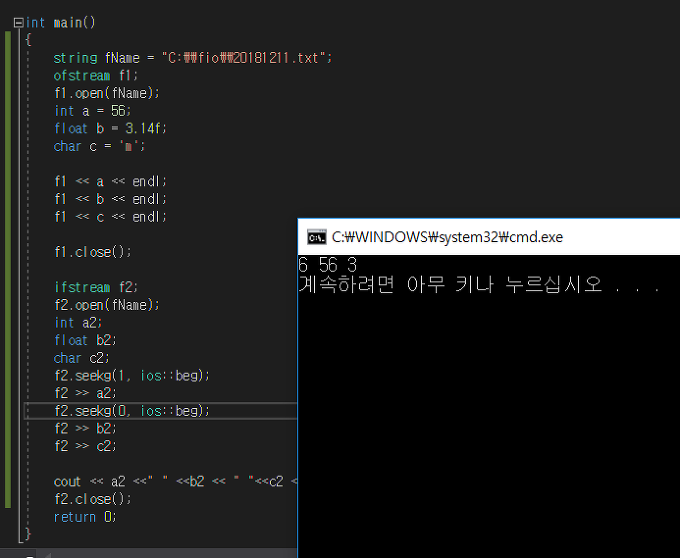Image resolution: width=680 pixels, height=558 pixels.
Task: Click the 'f2 >> b2;' line
Action: click(85, 428)
